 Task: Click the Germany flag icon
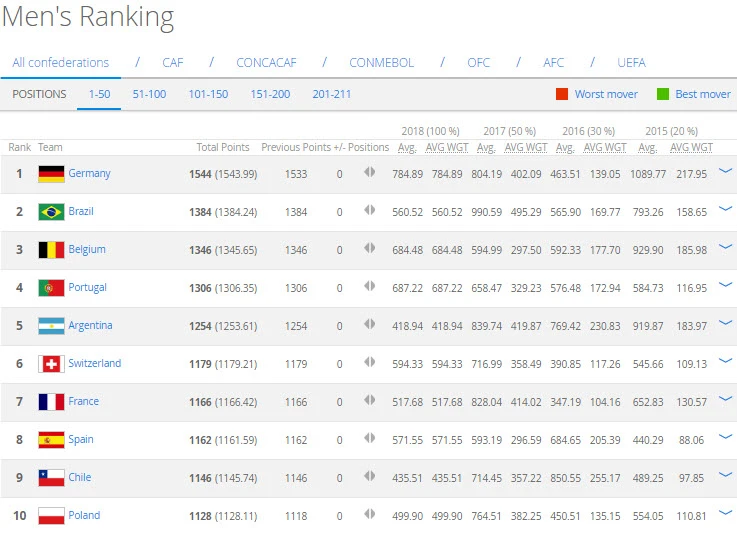pos(51,174)
